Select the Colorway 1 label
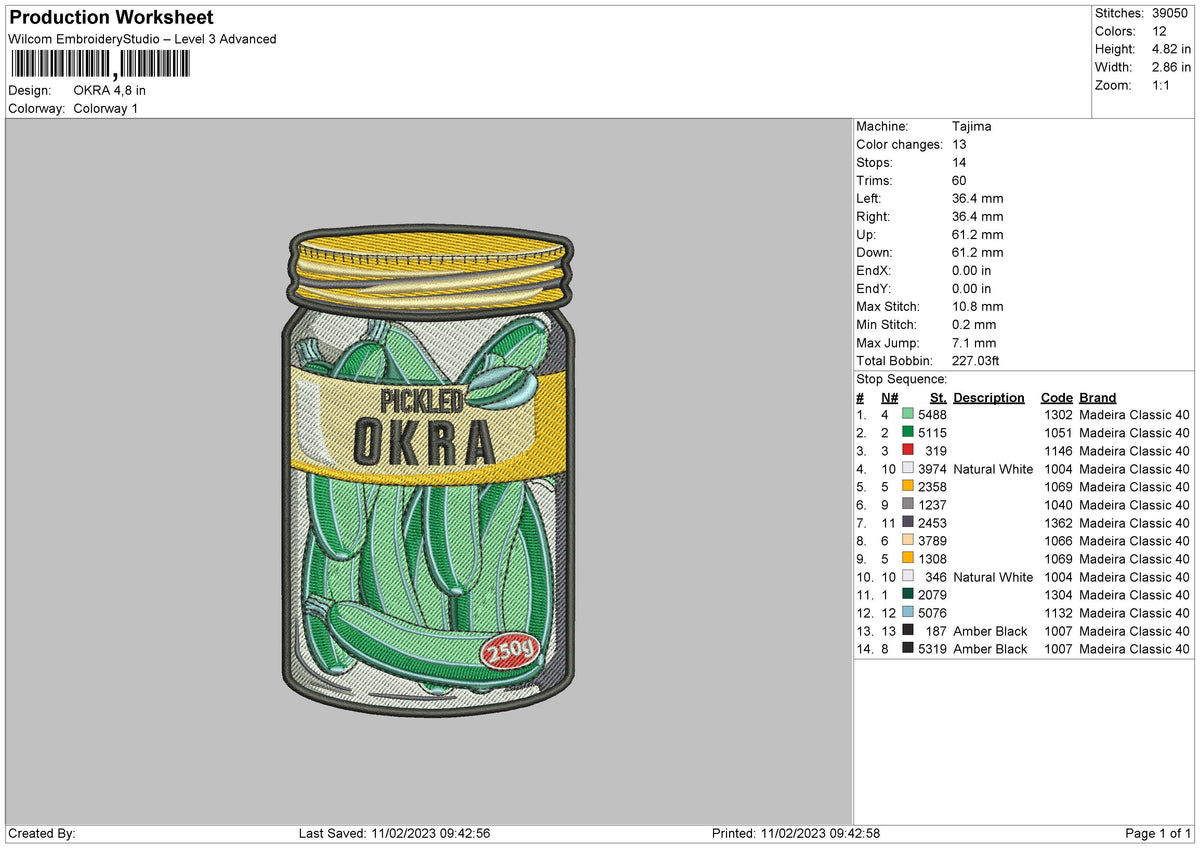The image size is (1200, 848). tap(105, 108)
